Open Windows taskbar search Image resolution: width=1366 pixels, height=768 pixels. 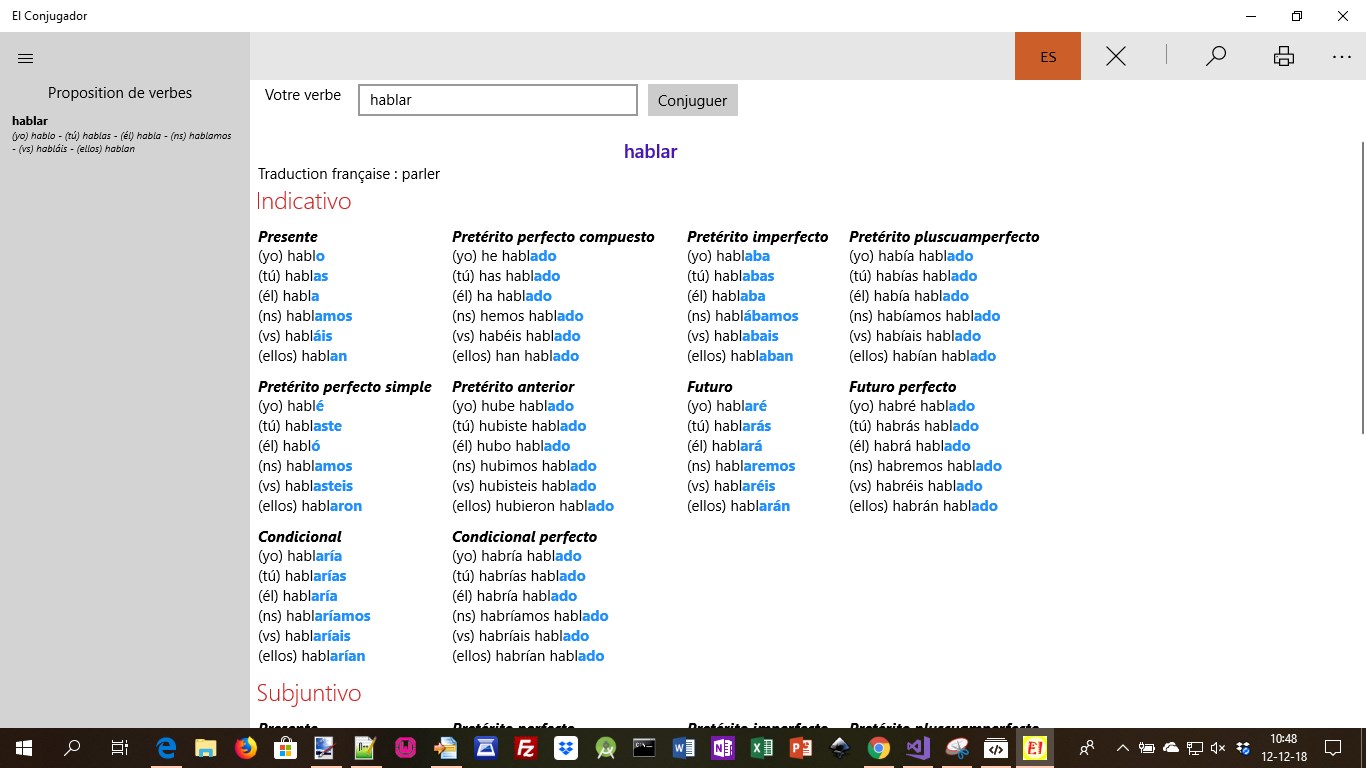[72, 748]
